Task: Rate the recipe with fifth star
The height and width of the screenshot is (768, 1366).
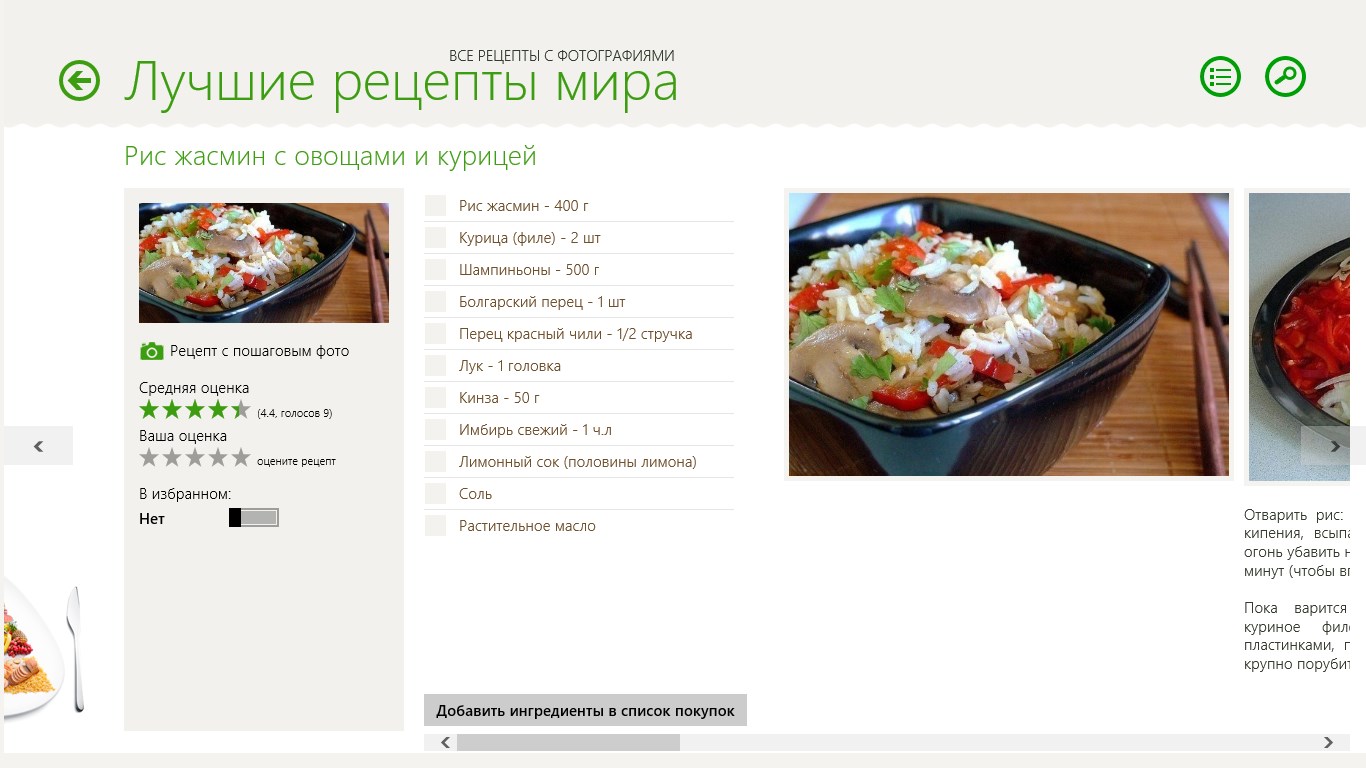Action: 241,458
